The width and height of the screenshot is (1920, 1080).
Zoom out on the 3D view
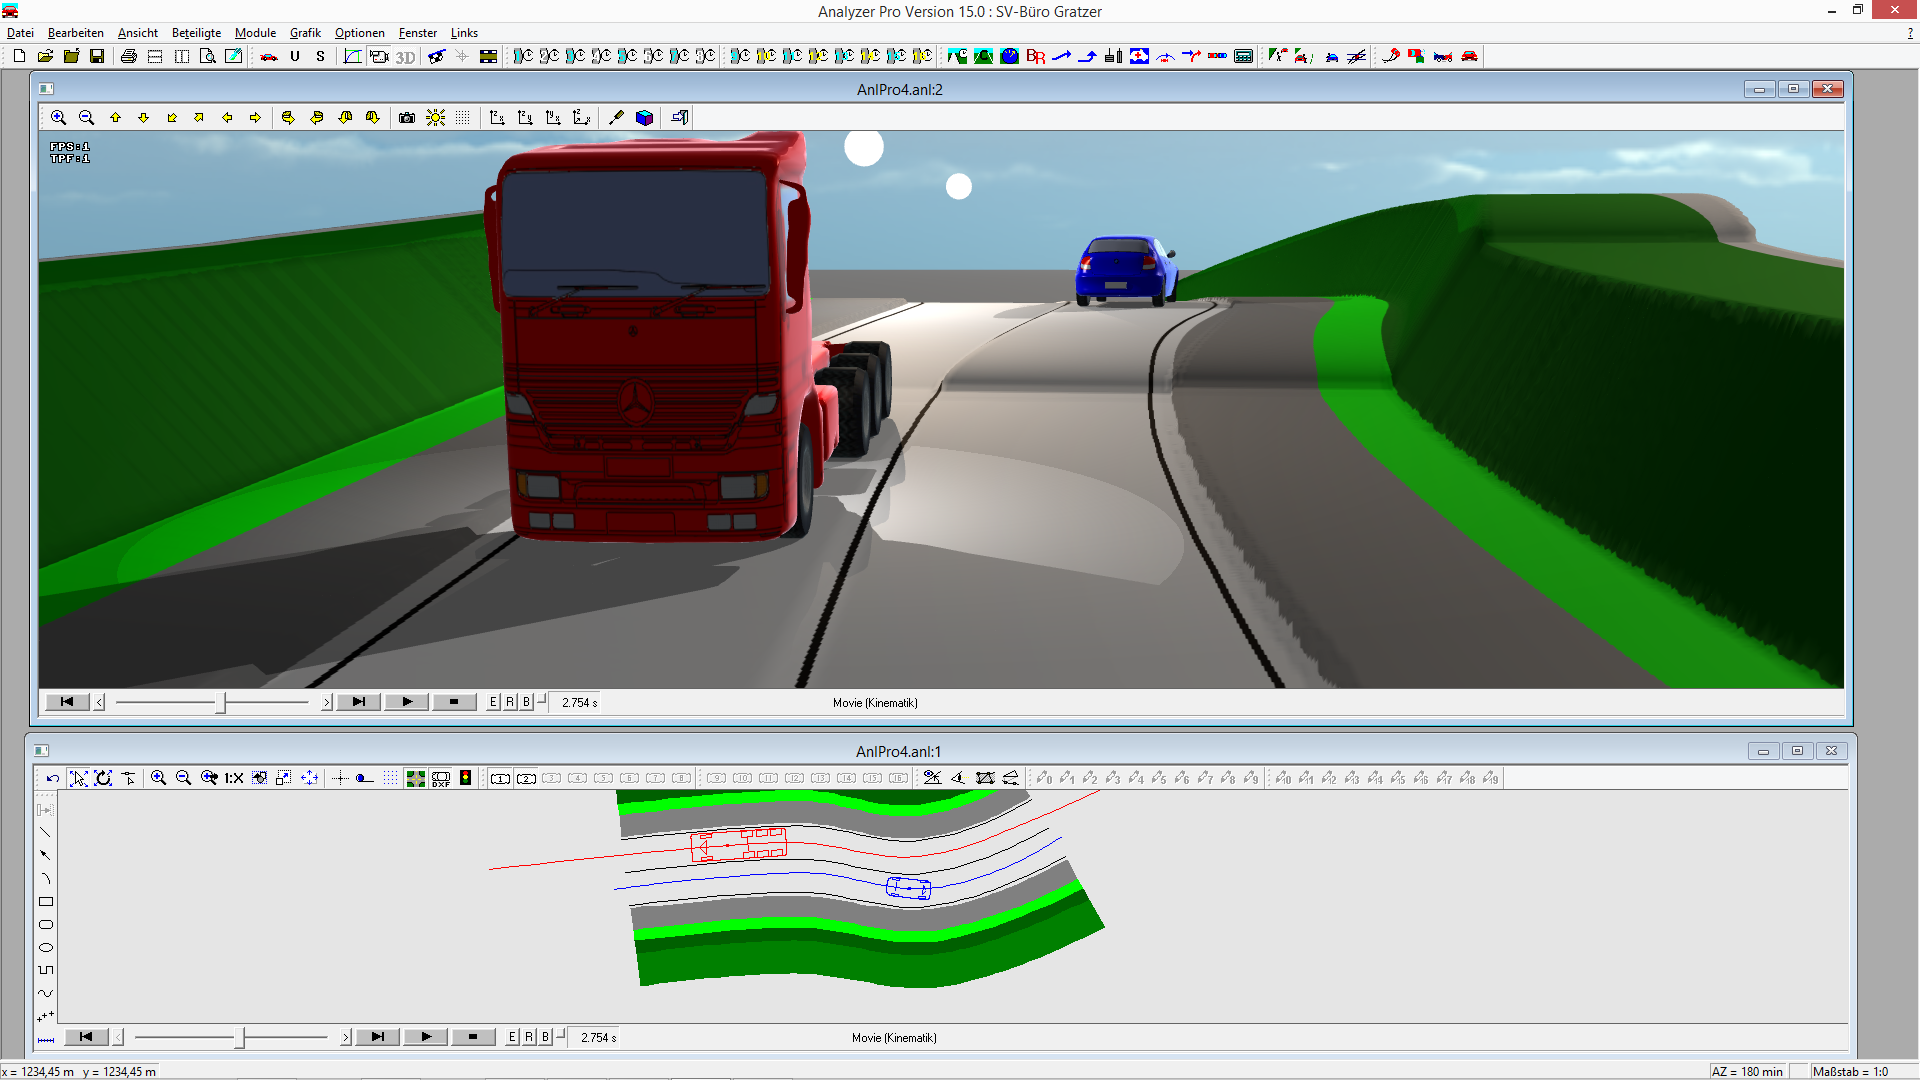pyautogui.click(x=87, y=117)
